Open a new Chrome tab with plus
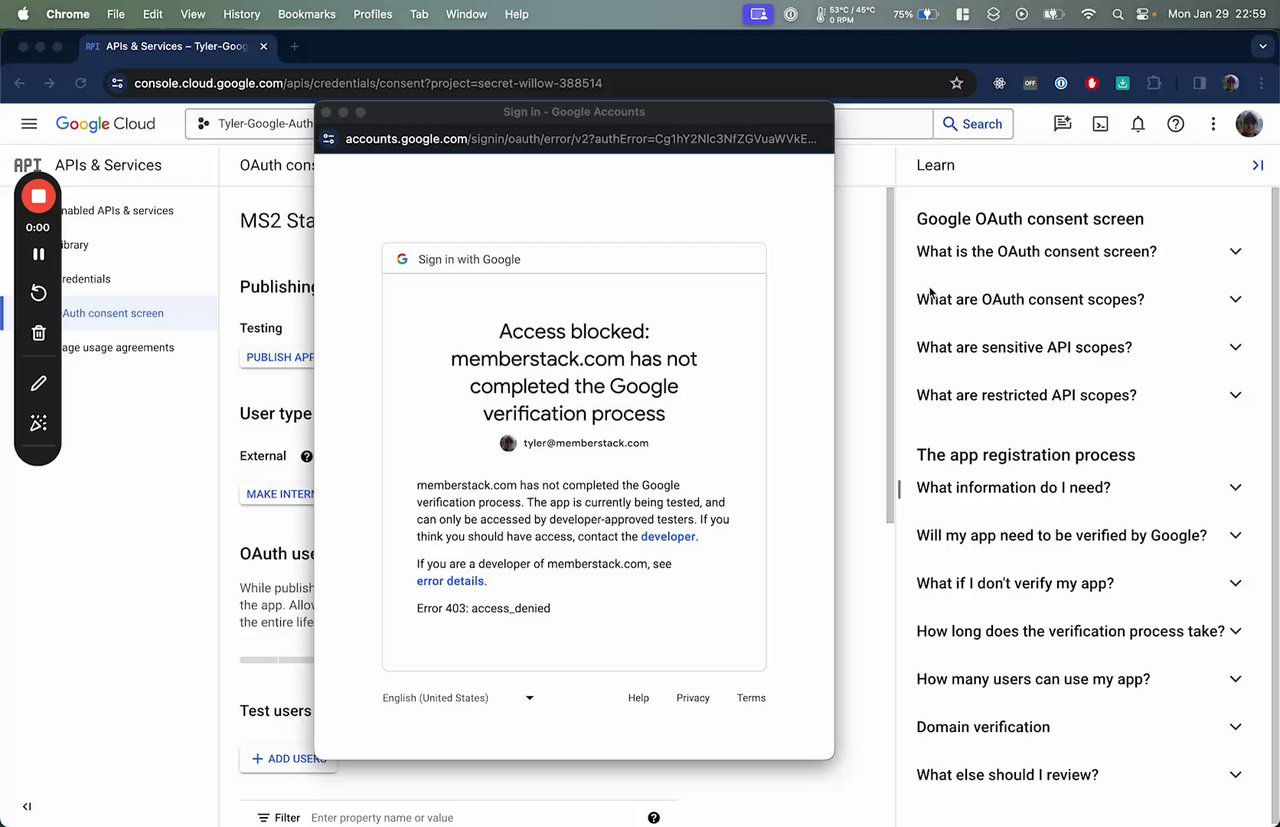Screen dimensions: 1280x827 (294, 46)
